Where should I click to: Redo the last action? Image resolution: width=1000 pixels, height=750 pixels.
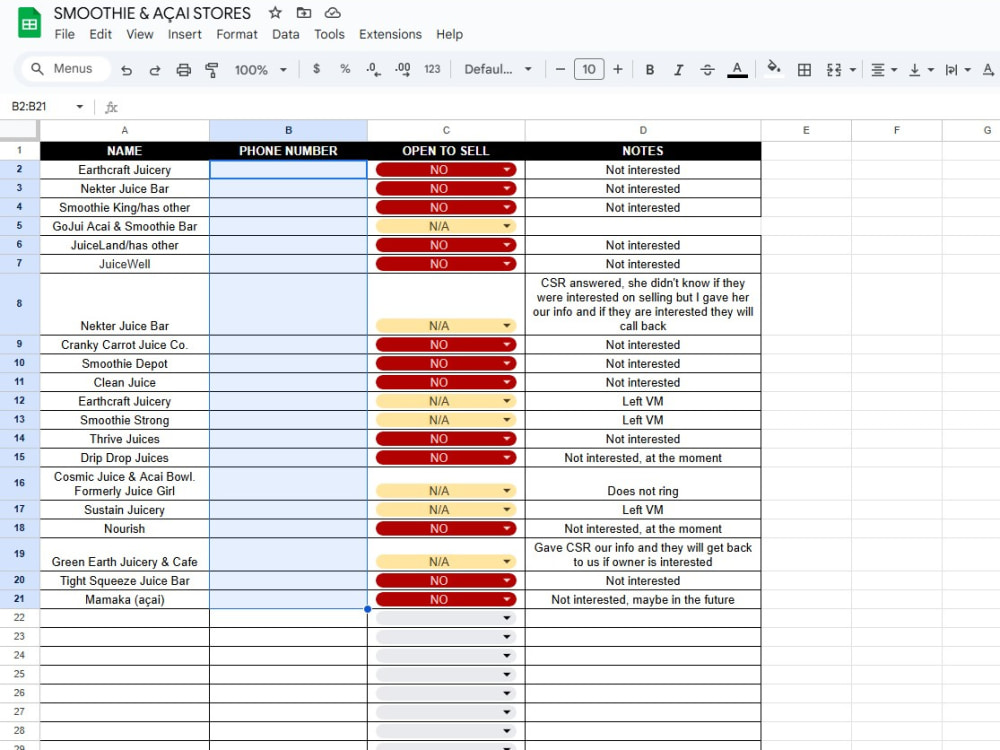[154, 70]
